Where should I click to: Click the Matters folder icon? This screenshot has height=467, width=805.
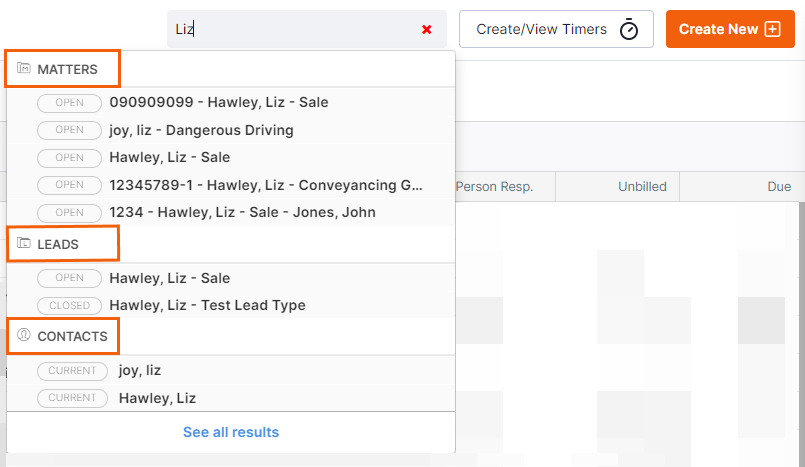point(24,68)
